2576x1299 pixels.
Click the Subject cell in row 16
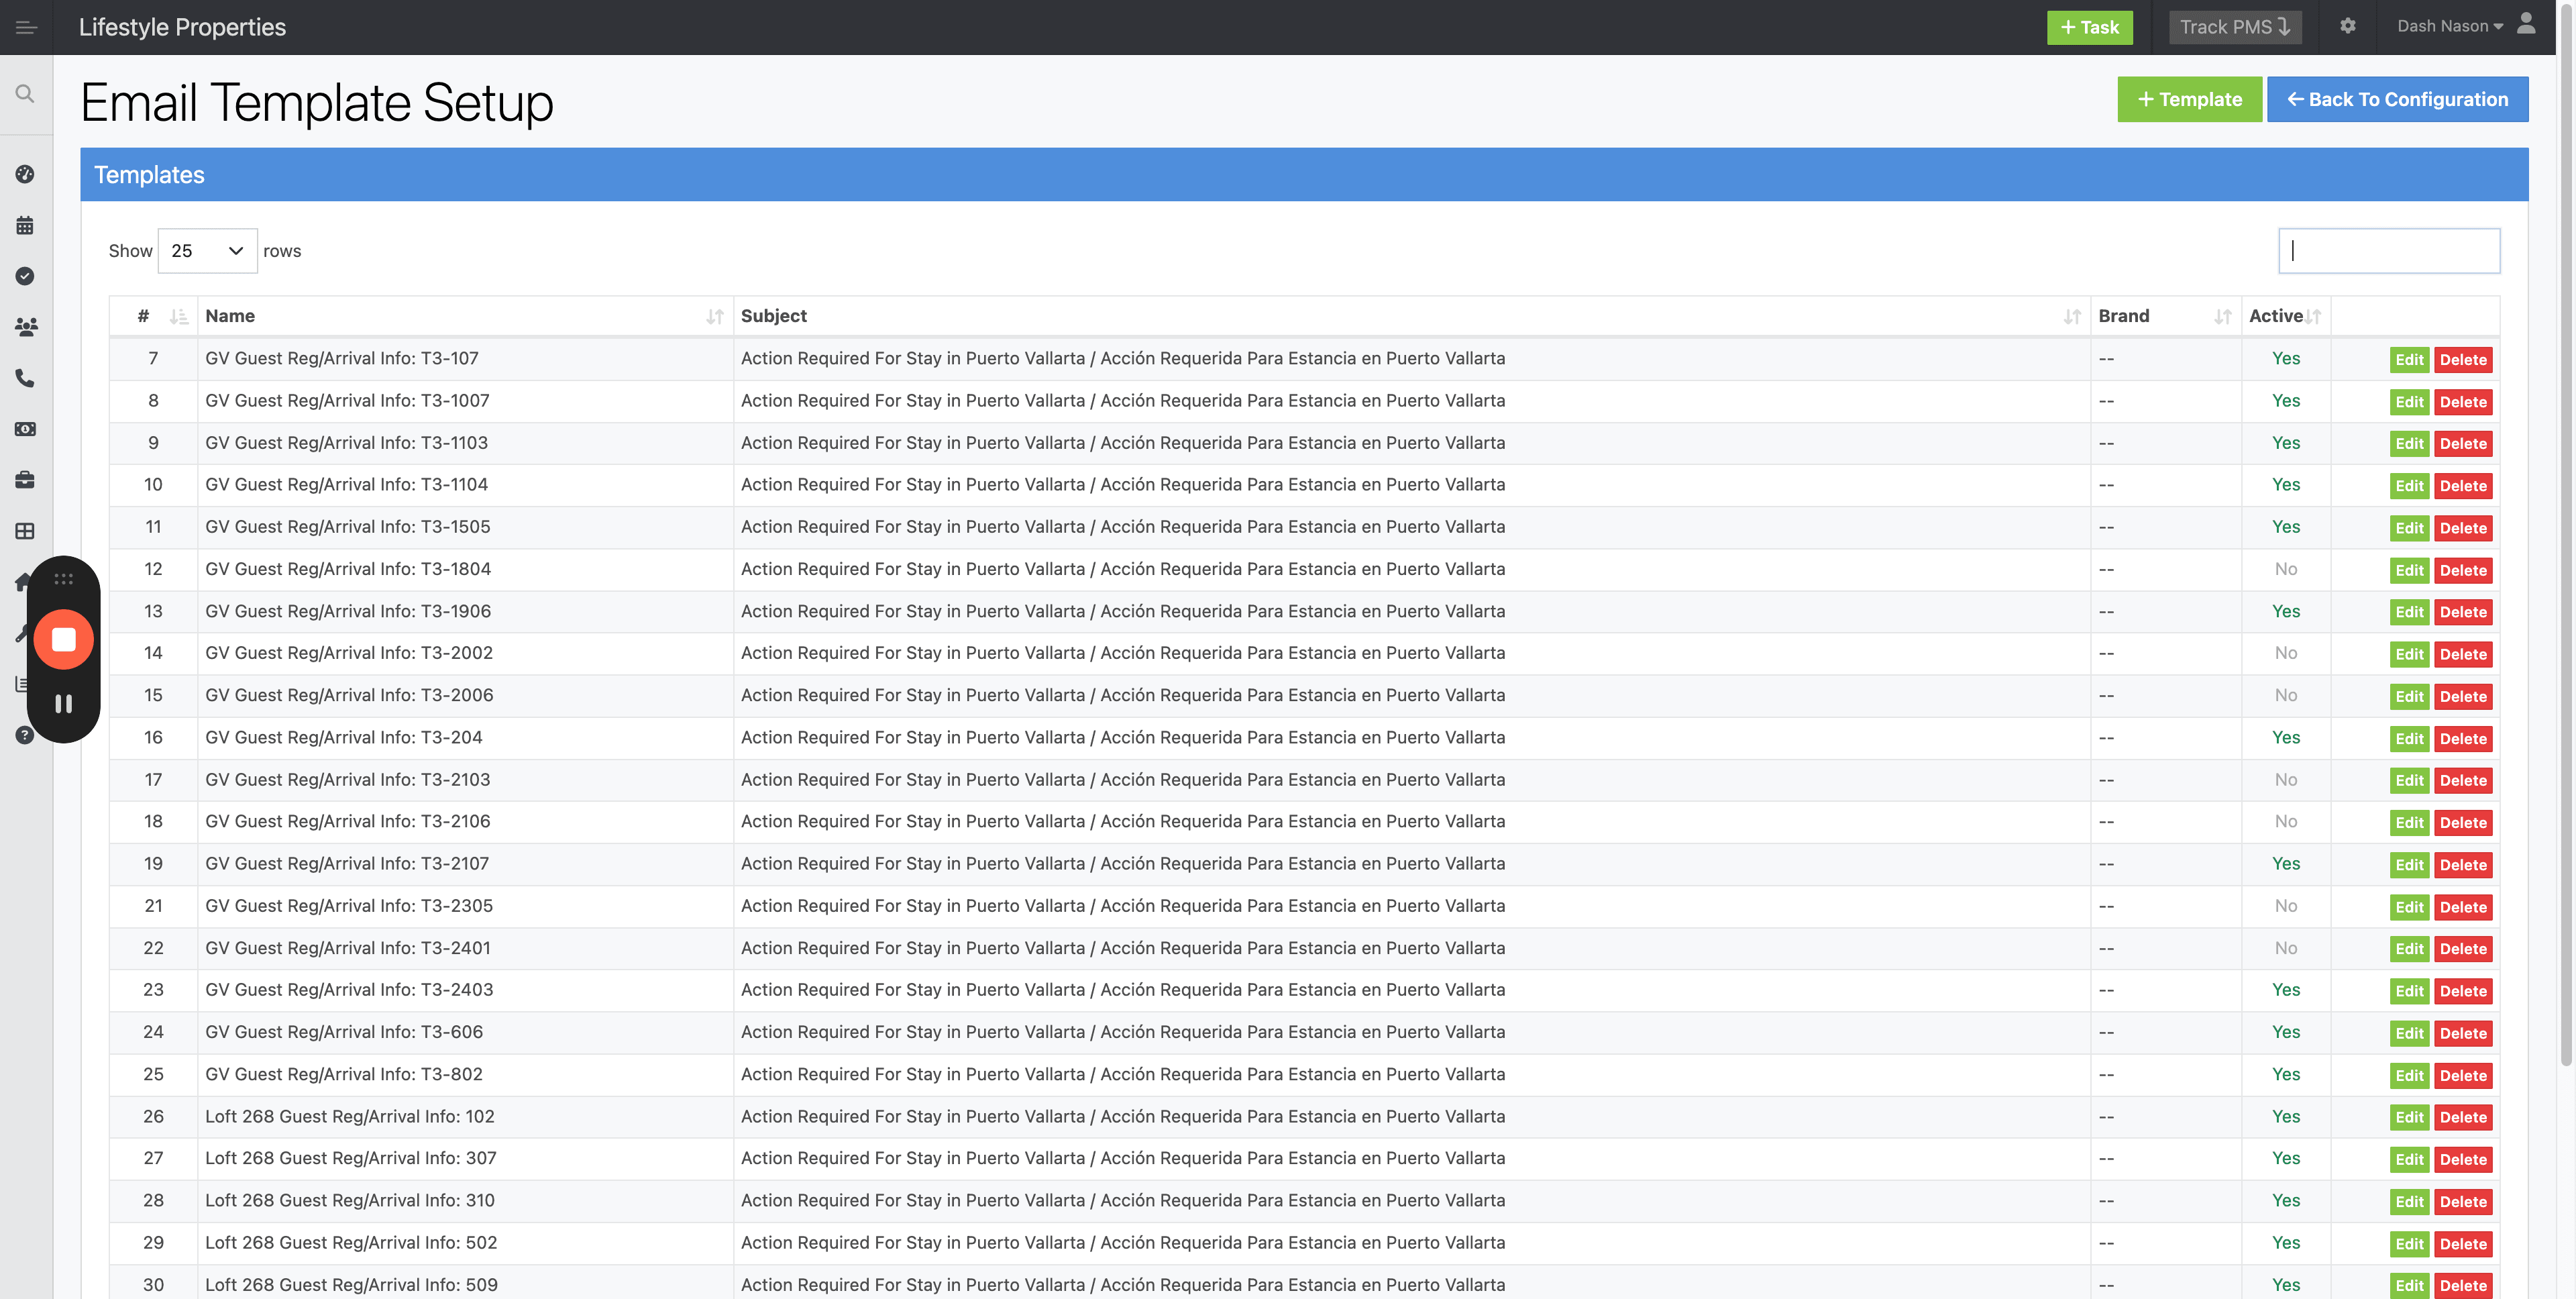point(1411,737)
